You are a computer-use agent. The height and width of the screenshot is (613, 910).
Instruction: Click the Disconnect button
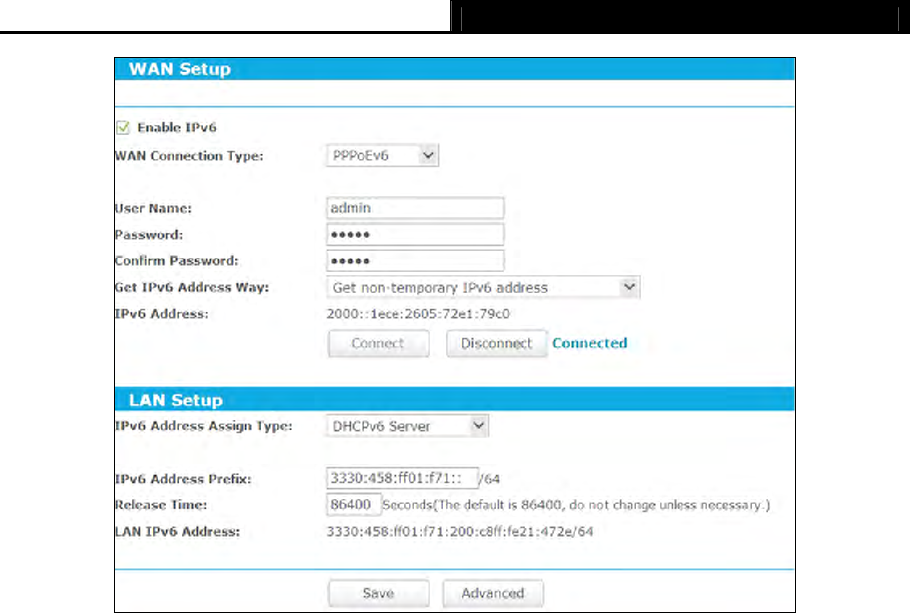click(x=496, y=344)
